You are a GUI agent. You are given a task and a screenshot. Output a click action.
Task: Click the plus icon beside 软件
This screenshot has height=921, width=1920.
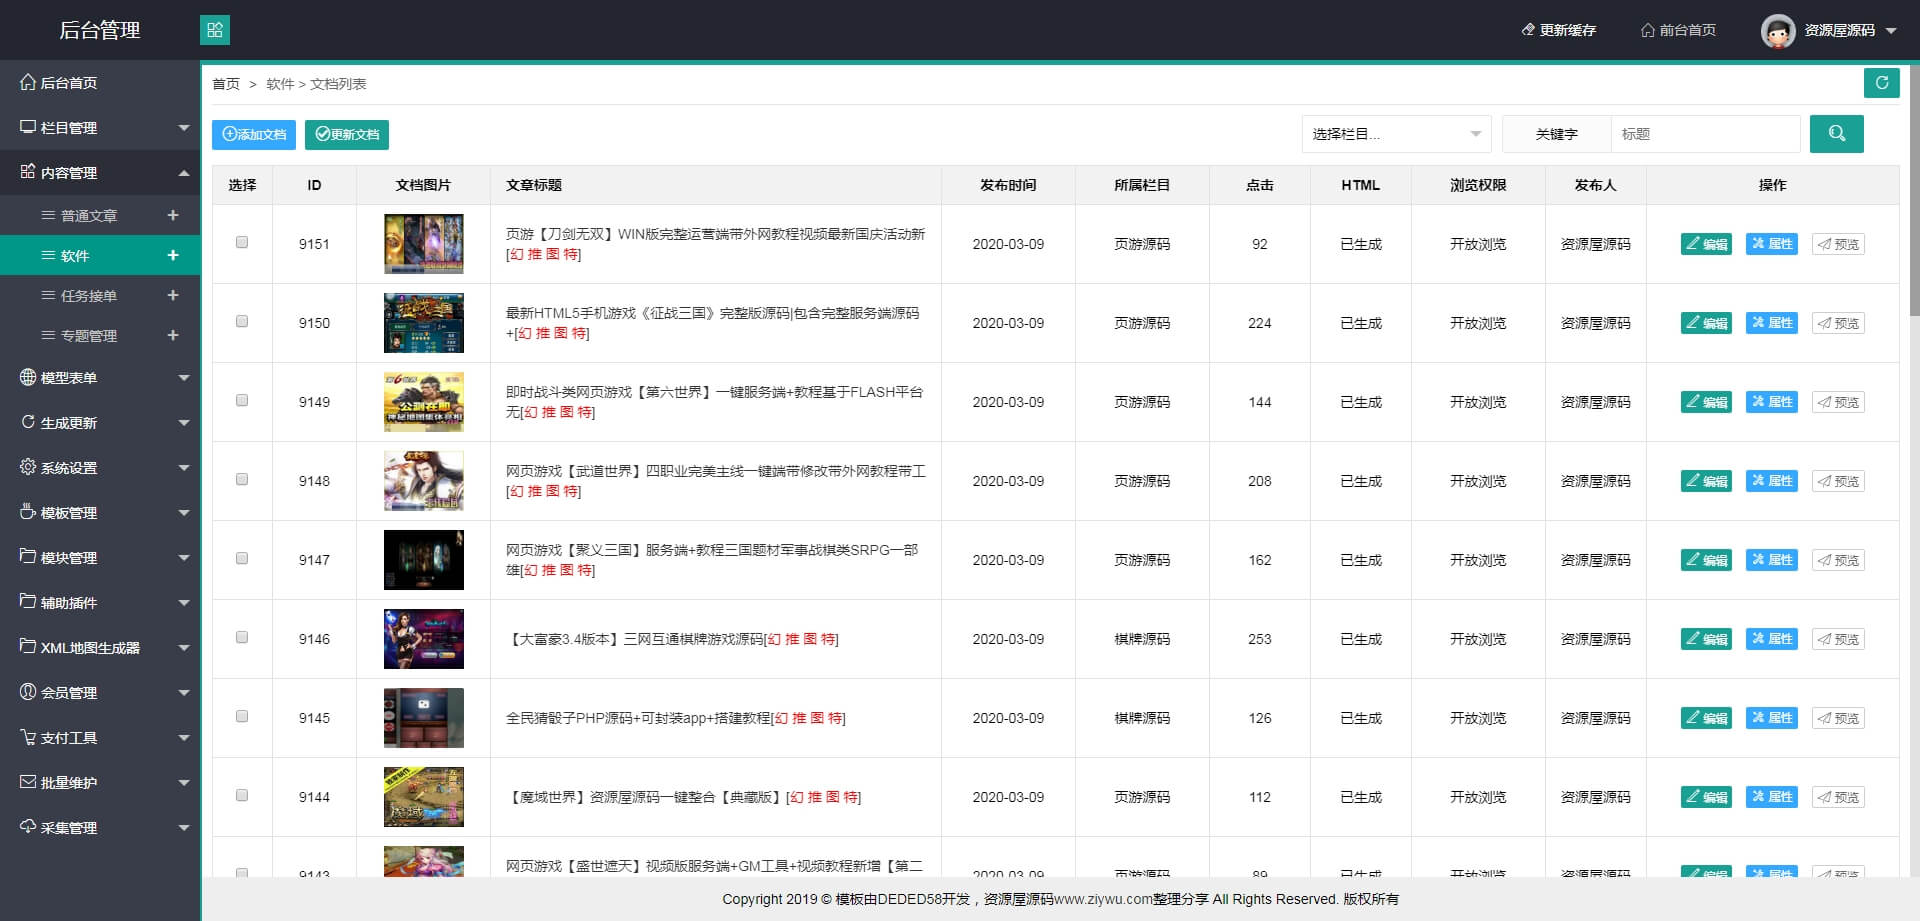173,255
